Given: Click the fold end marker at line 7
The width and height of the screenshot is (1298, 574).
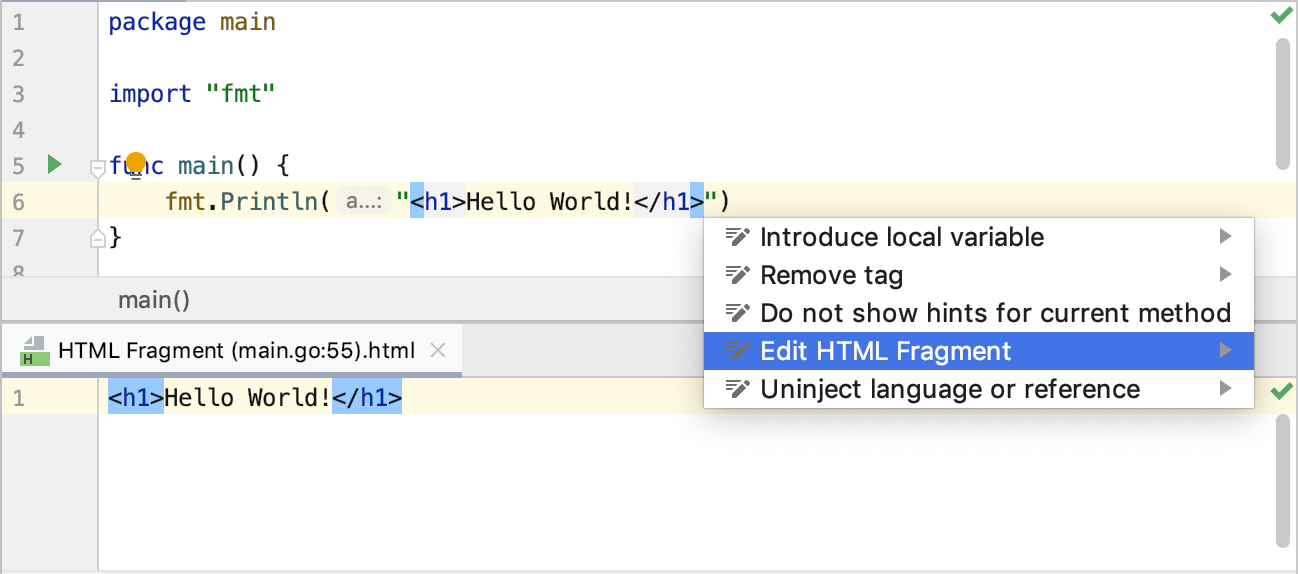Looking at the screenshot, I should pos(97,238).
